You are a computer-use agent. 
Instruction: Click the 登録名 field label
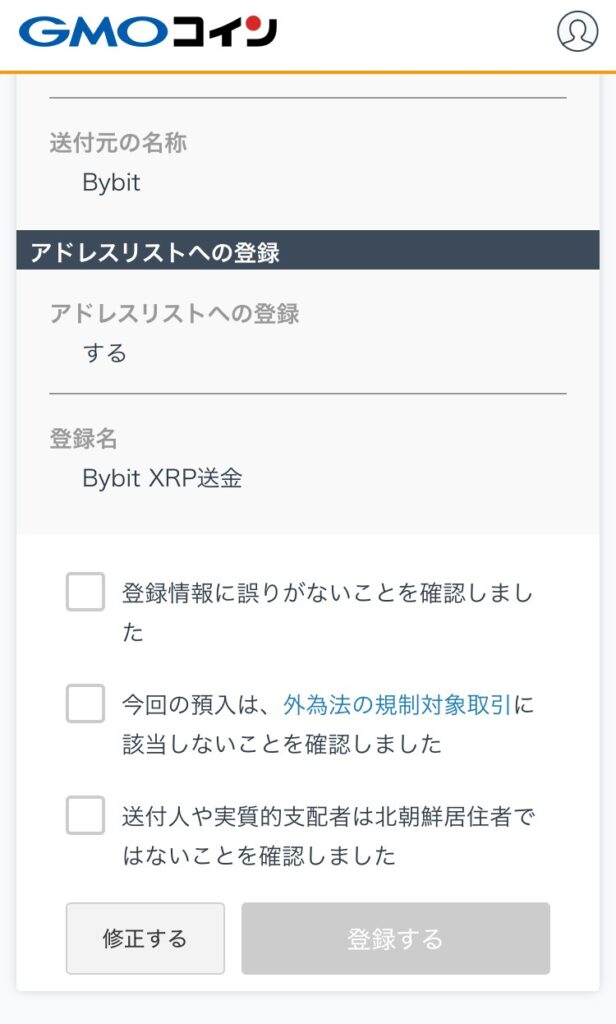tap(84, 438)
